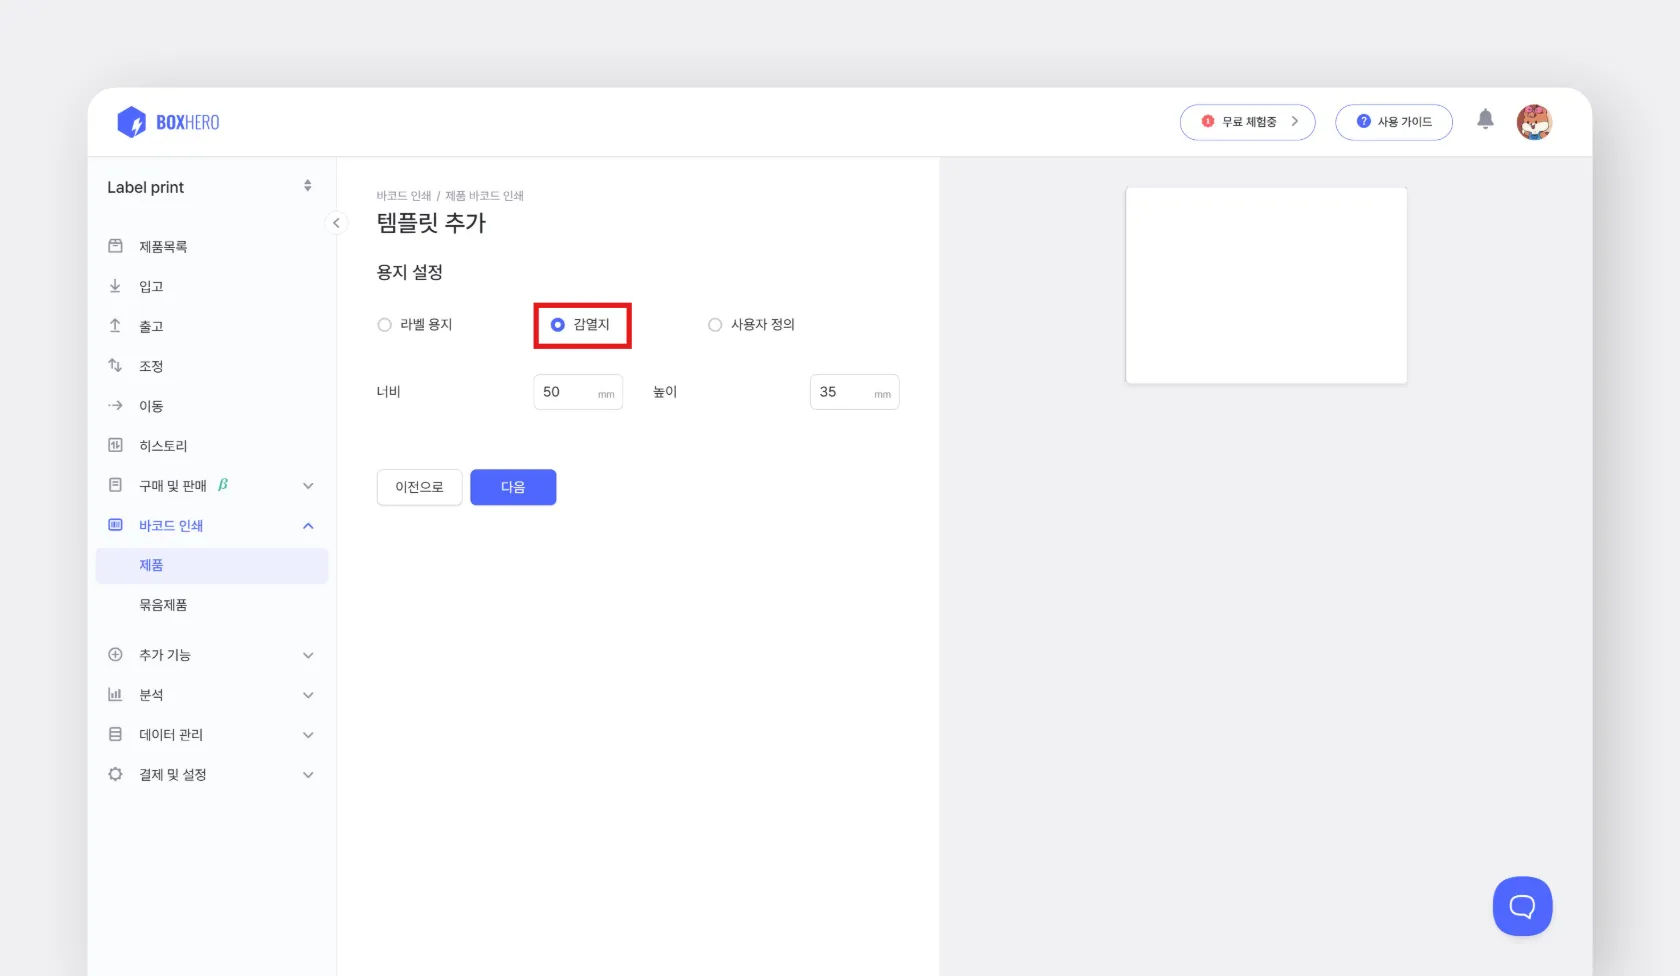Screen dimensions: 1680x976
Task: Click the 이전으로 button
Action: [419, 487]
